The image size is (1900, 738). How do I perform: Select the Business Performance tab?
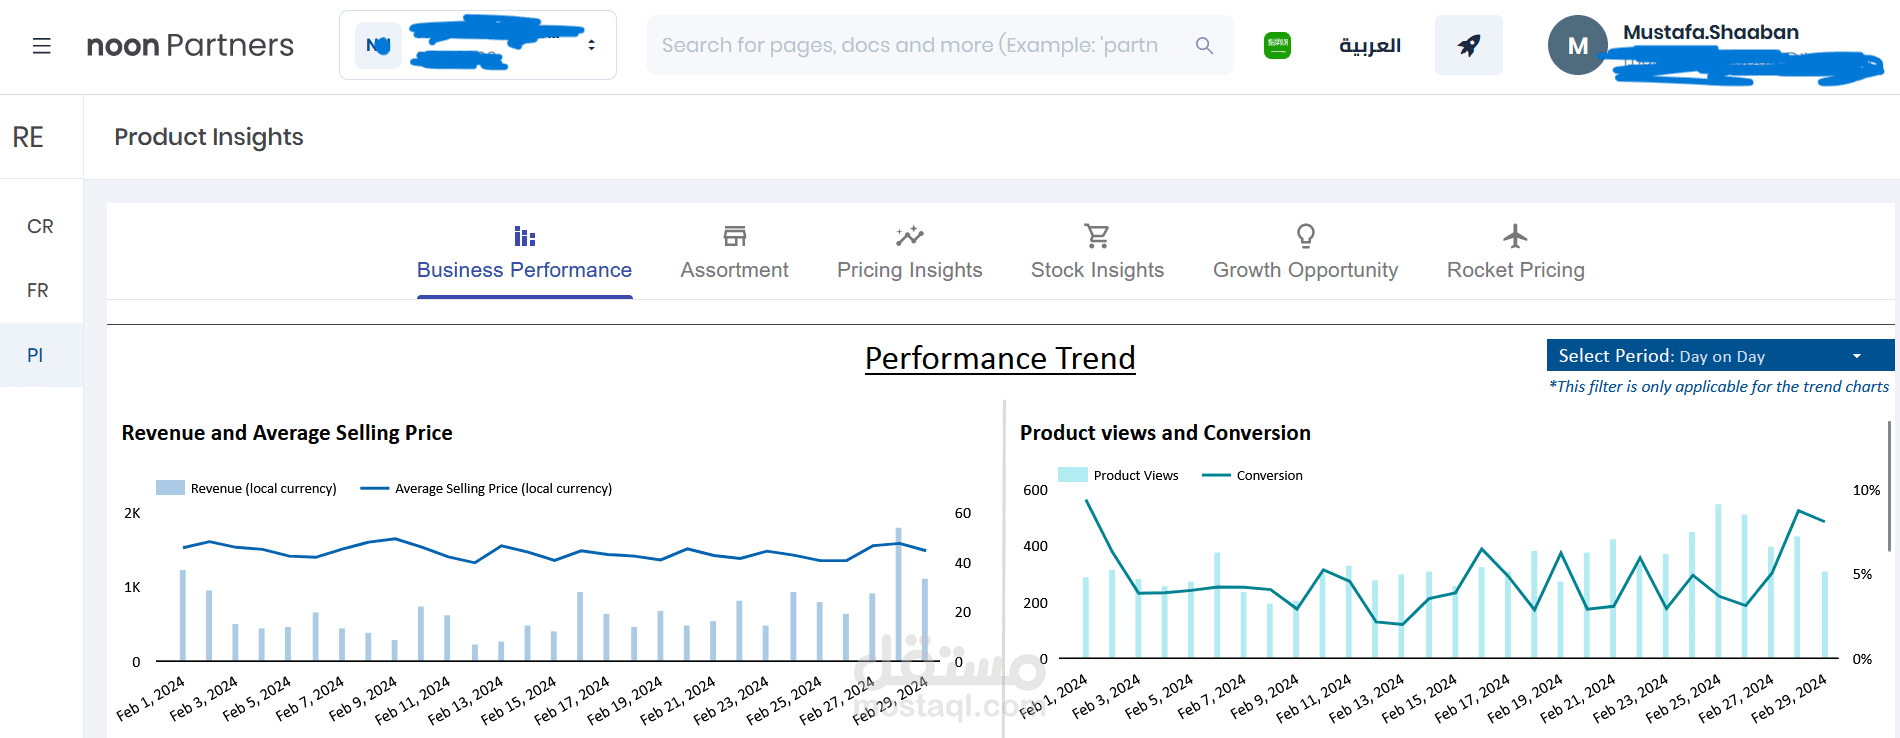tap(524, 270)
